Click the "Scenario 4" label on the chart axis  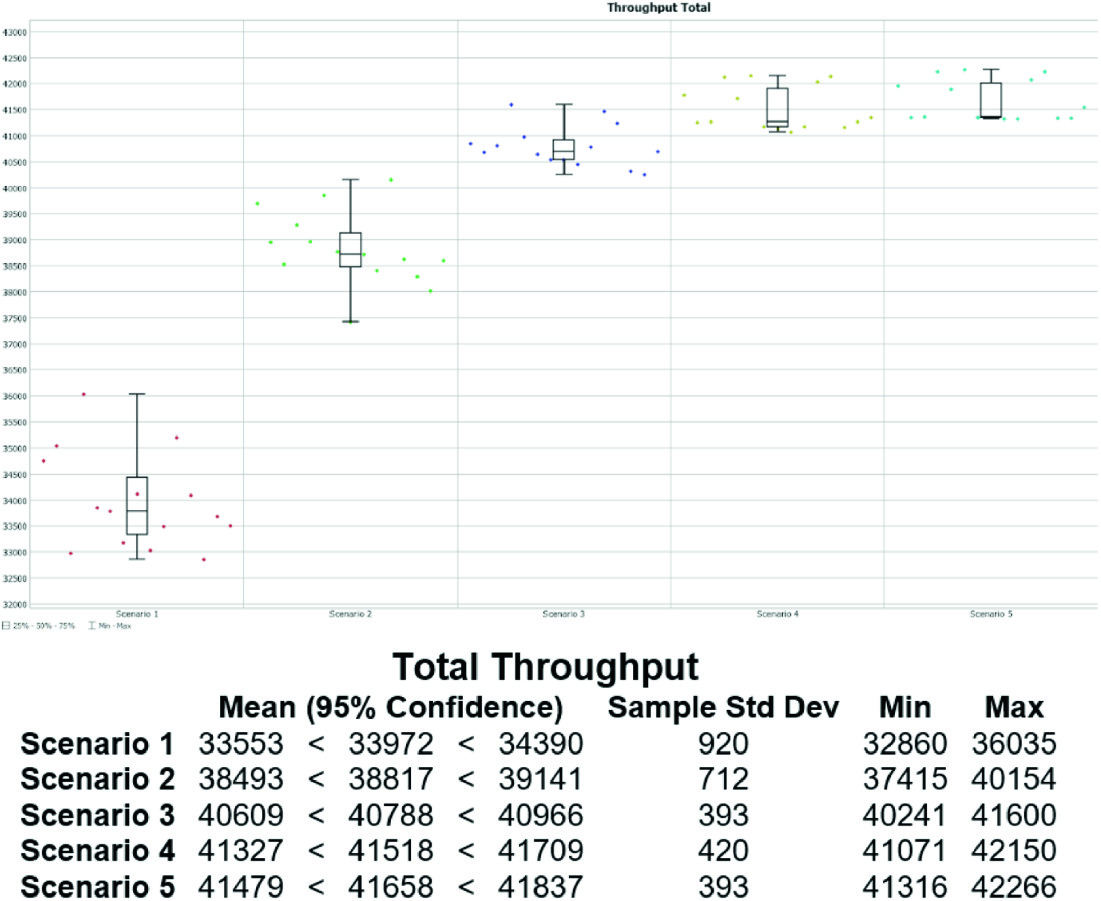pyautogui.click(x=777, y=614)
